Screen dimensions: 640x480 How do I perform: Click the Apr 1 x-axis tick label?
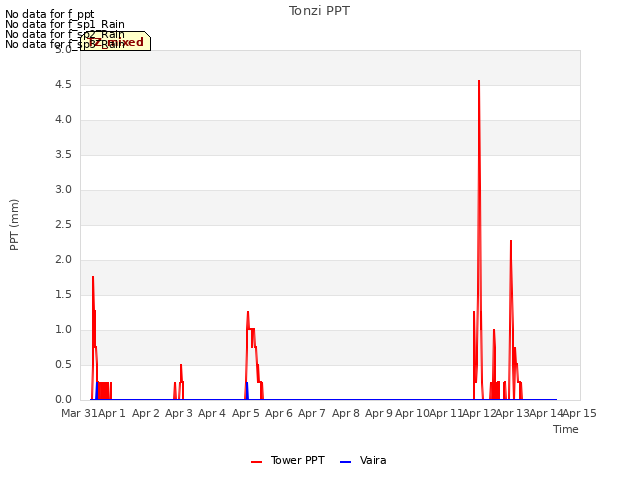(111, 413)
